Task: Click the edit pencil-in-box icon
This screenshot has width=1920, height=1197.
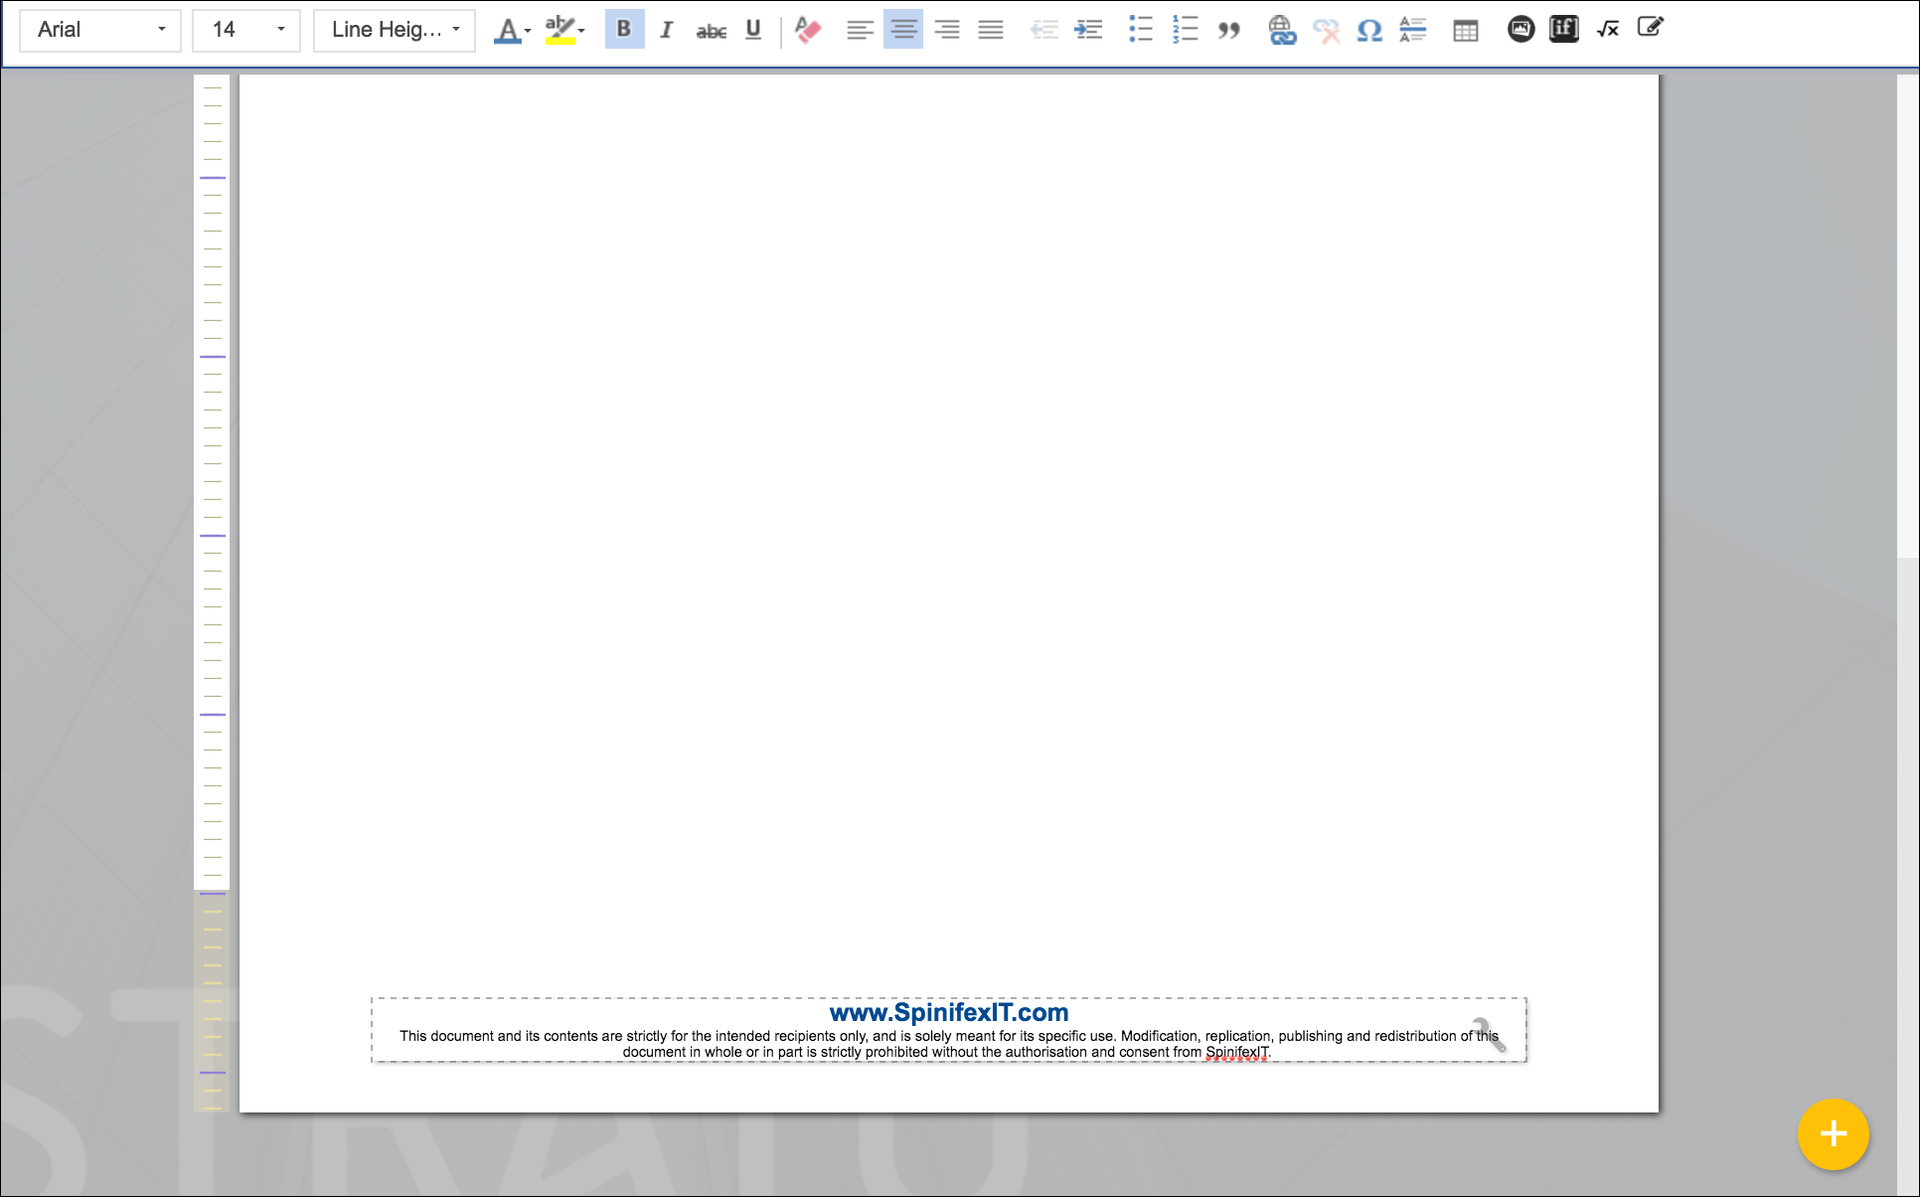Action: [x=1650, y=28]
